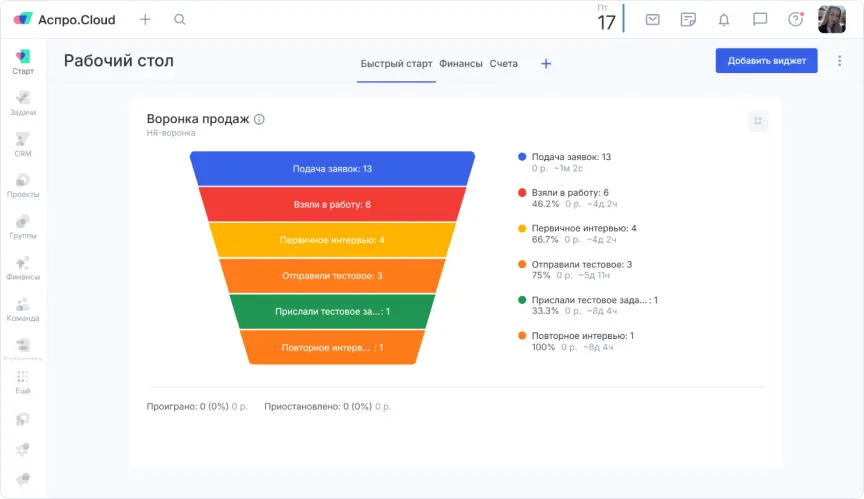Open the chat messages icon
The height and width of the screenshot is (499, 864).
pos(760,19)
